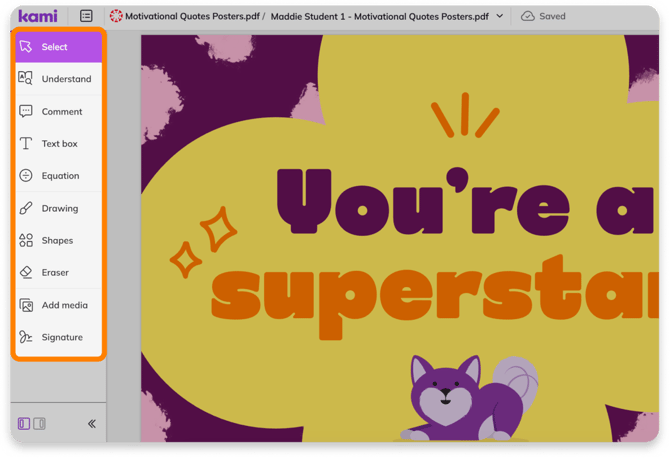The image size is (670, 458).
Task: Select the Select cursor tool icon
Action: [x=26, y=47]
